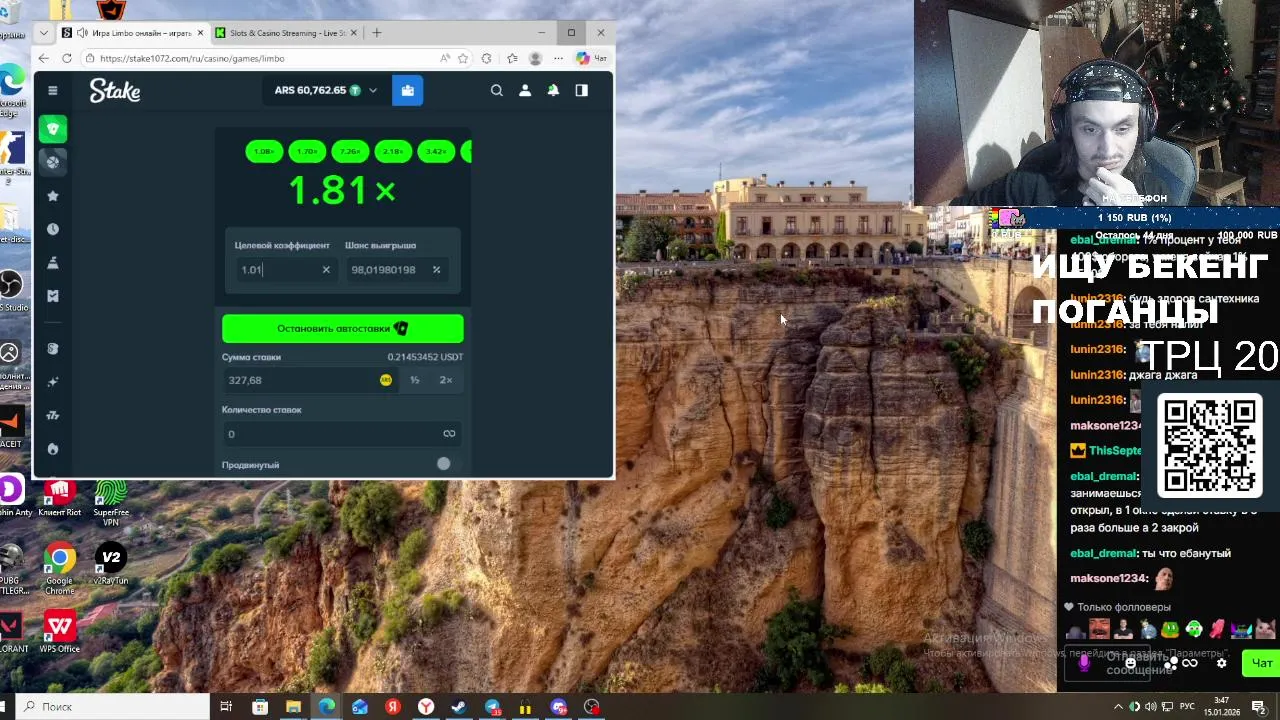Viewport: 1280px width, 720px height.
Task: Open the blue wallet button
Action: click(407, 90)
